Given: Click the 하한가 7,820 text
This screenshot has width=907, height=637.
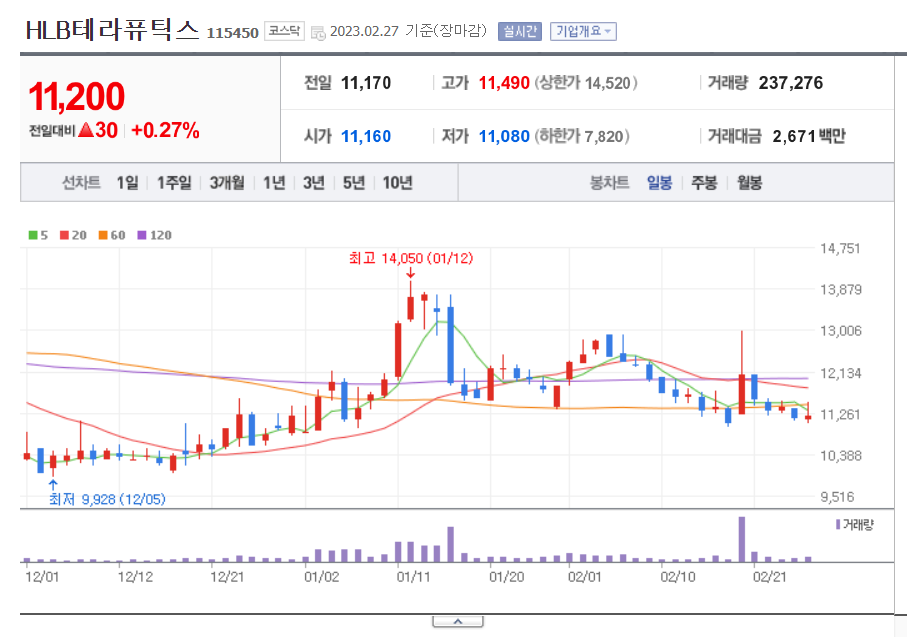Looking at the screenshot, I should tap(581, 136).
